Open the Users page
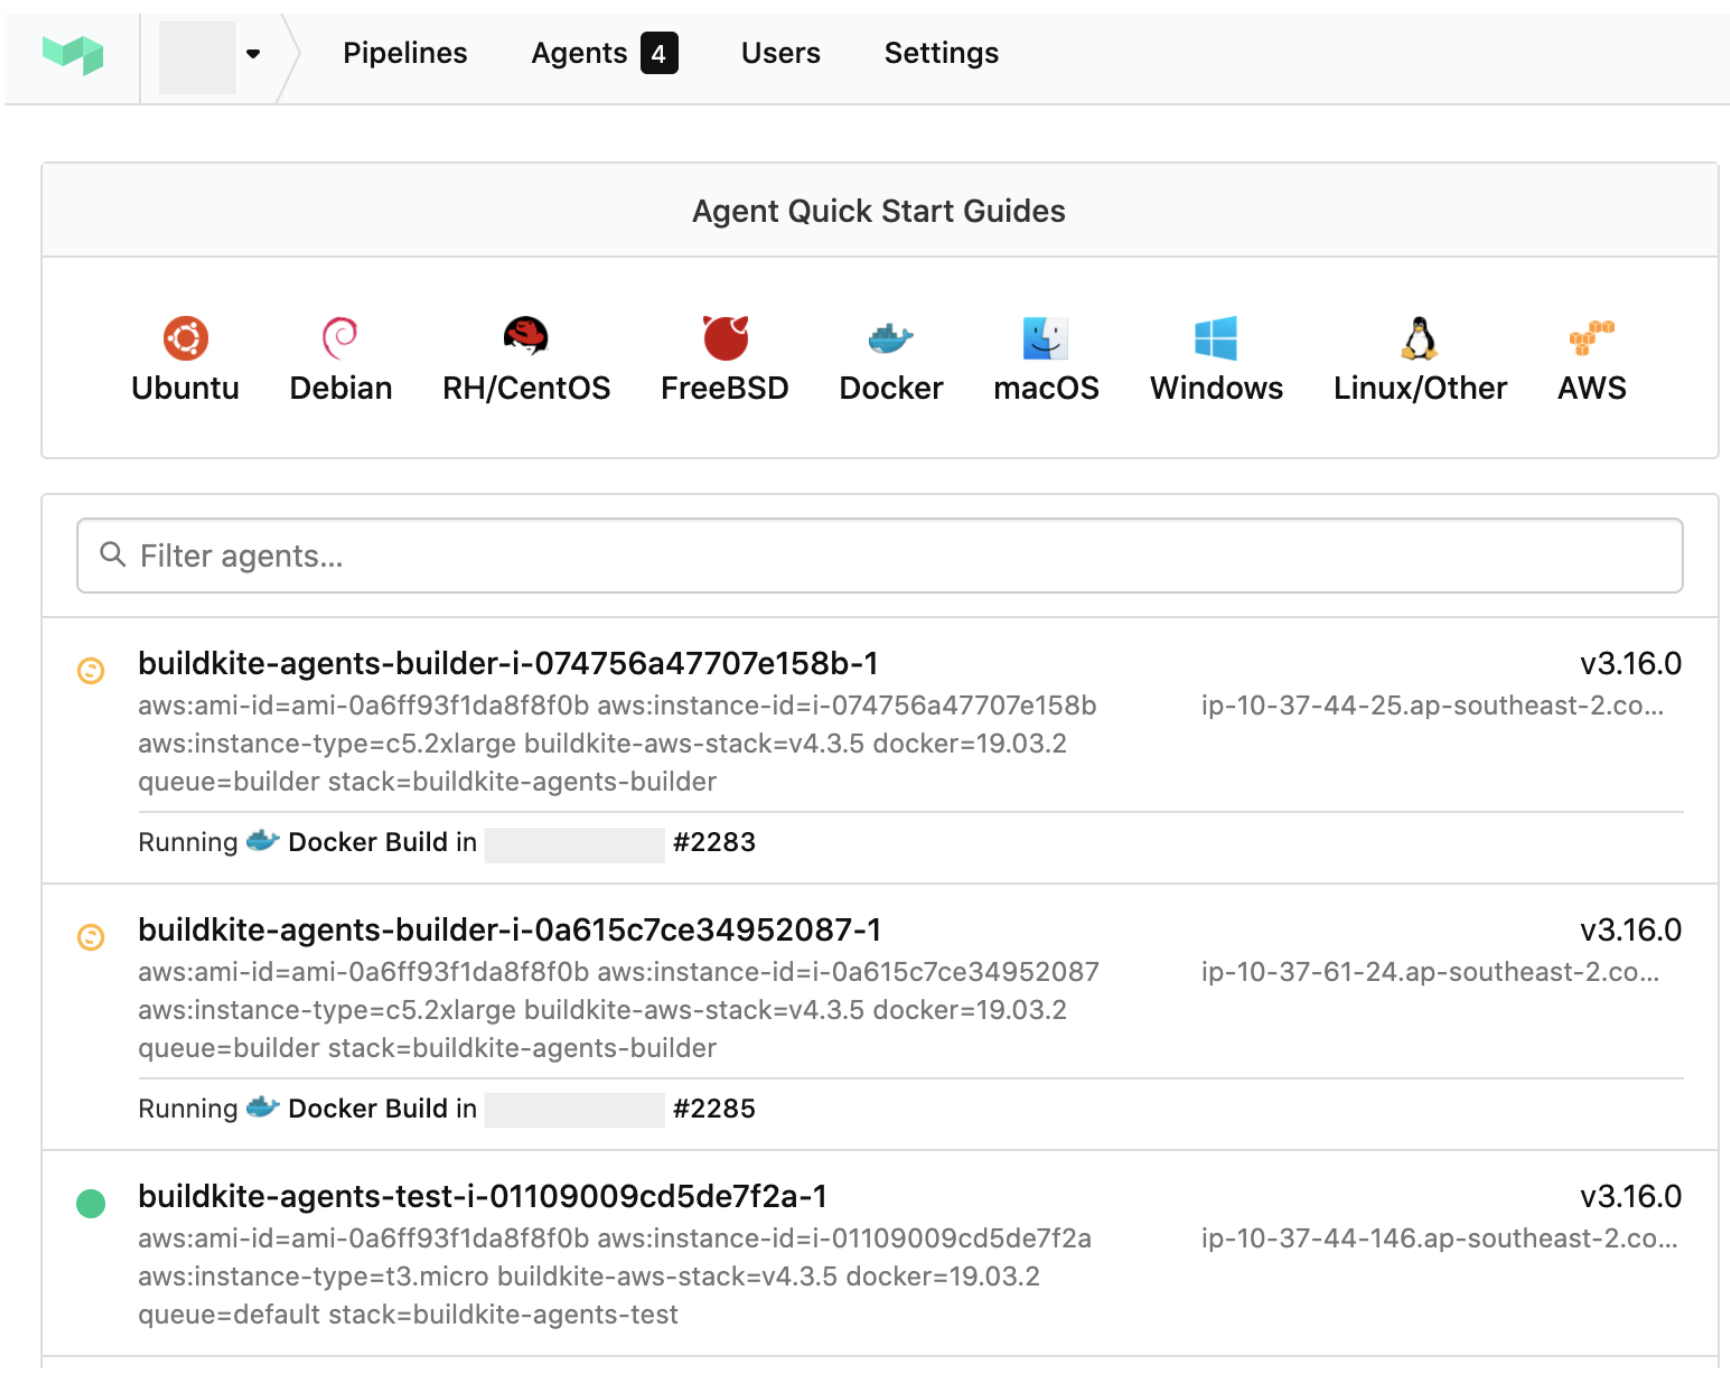Image resolution: width=1730 pixels, height=1387 pixels. point(780,53)
